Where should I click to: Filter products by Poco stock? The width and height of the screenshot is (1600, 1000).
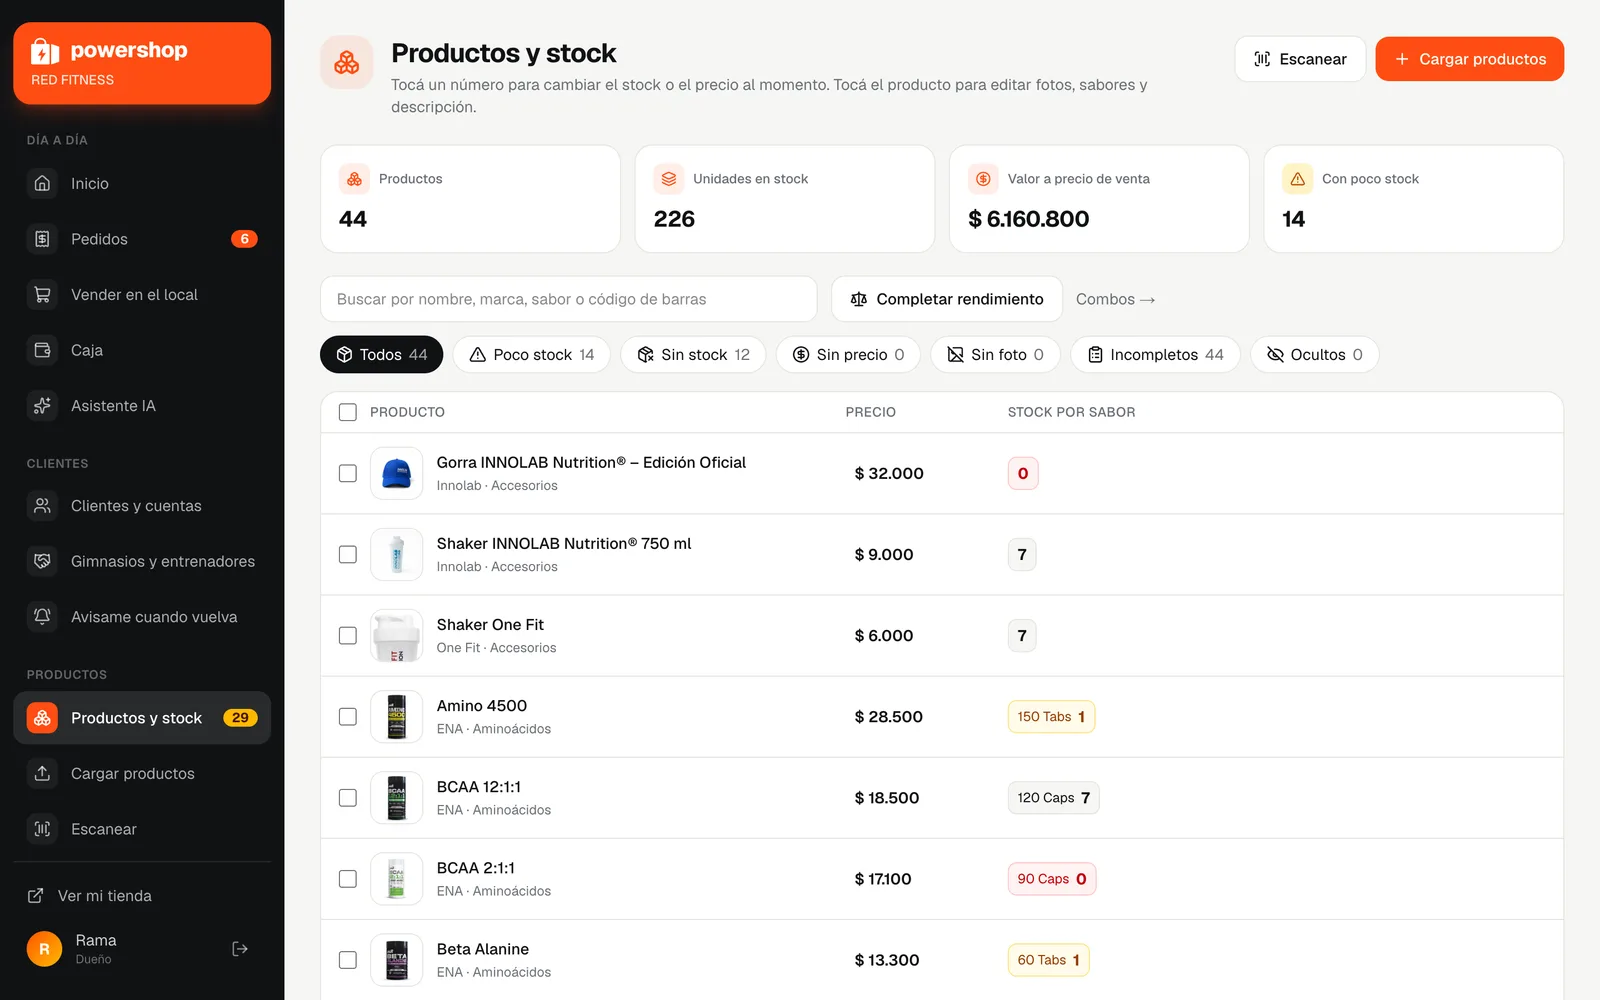click(531, 354)
